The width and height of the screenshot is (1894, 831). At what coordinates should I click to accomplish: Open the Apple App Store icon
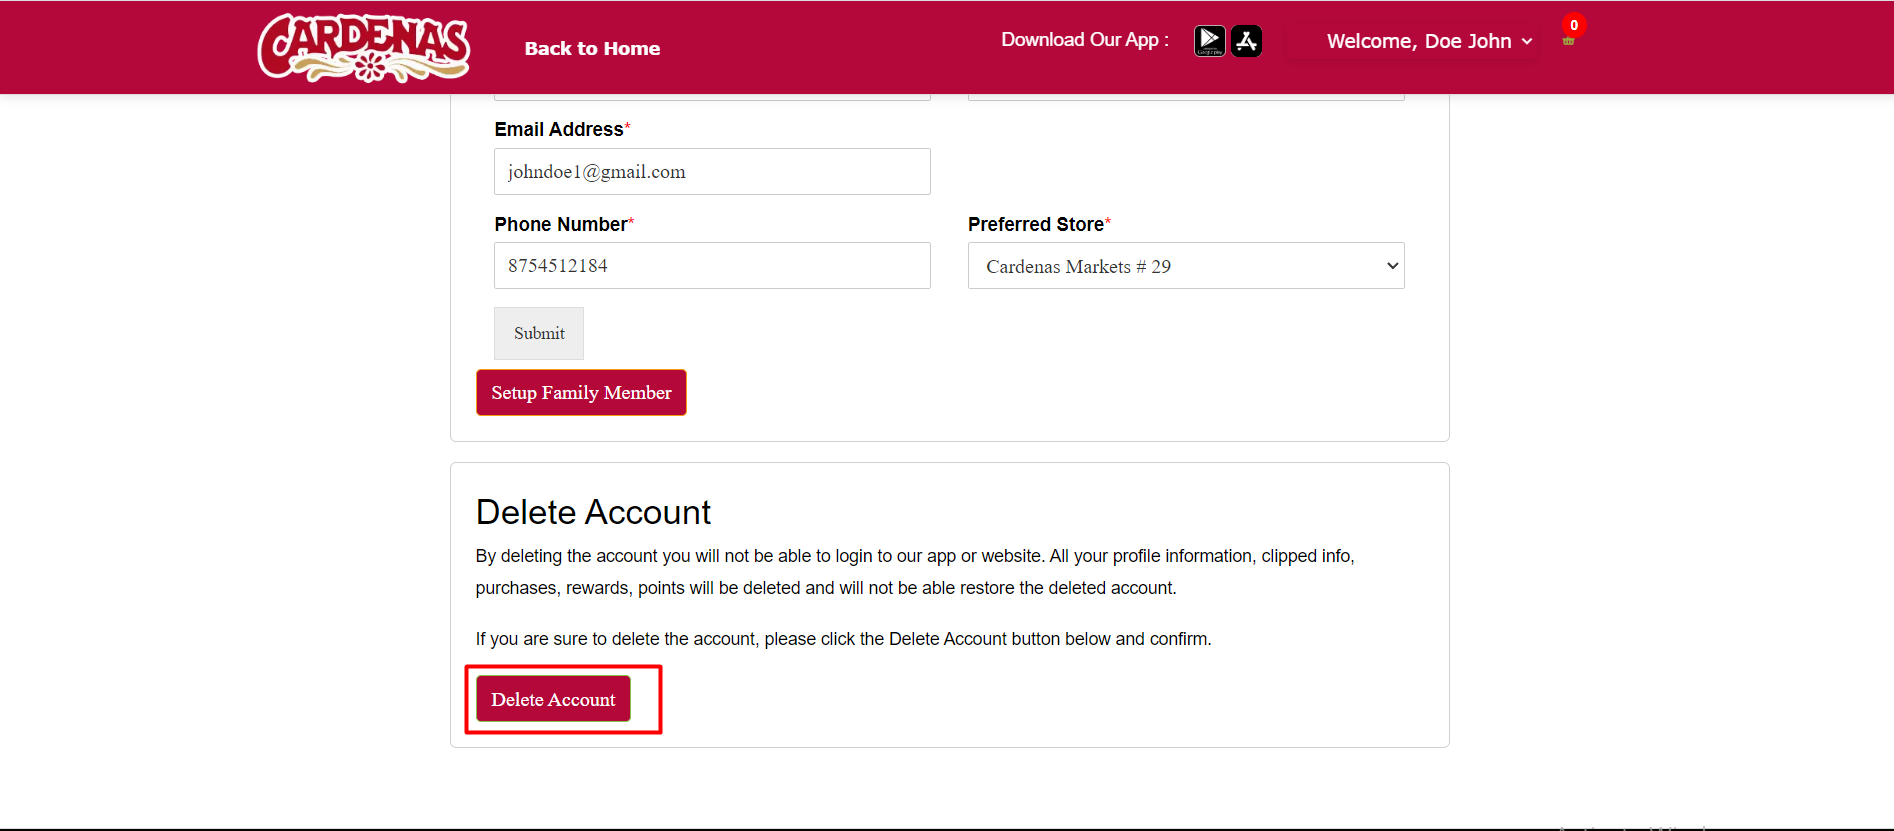click(1246, 41)
